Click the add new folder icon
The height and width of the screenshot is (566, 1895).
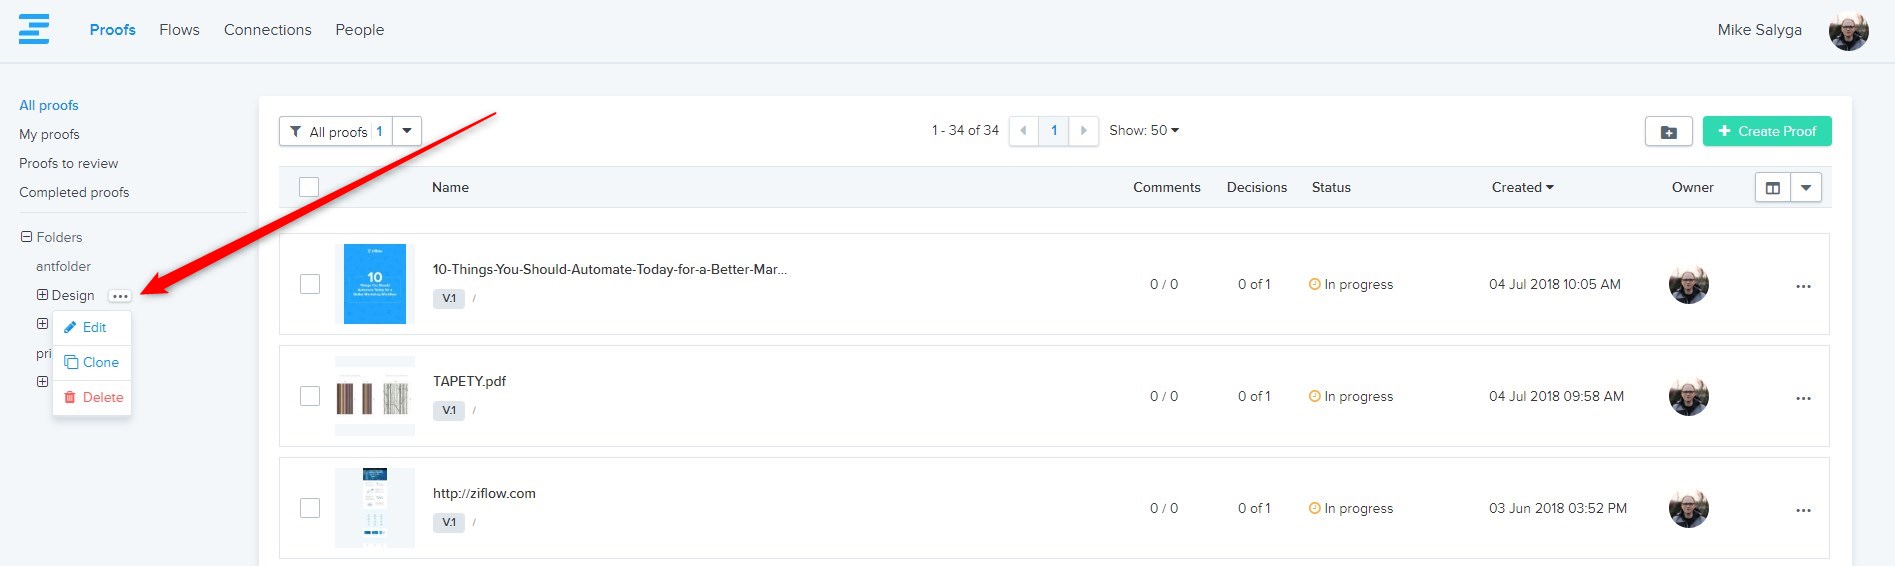(x=1668, y=131)
